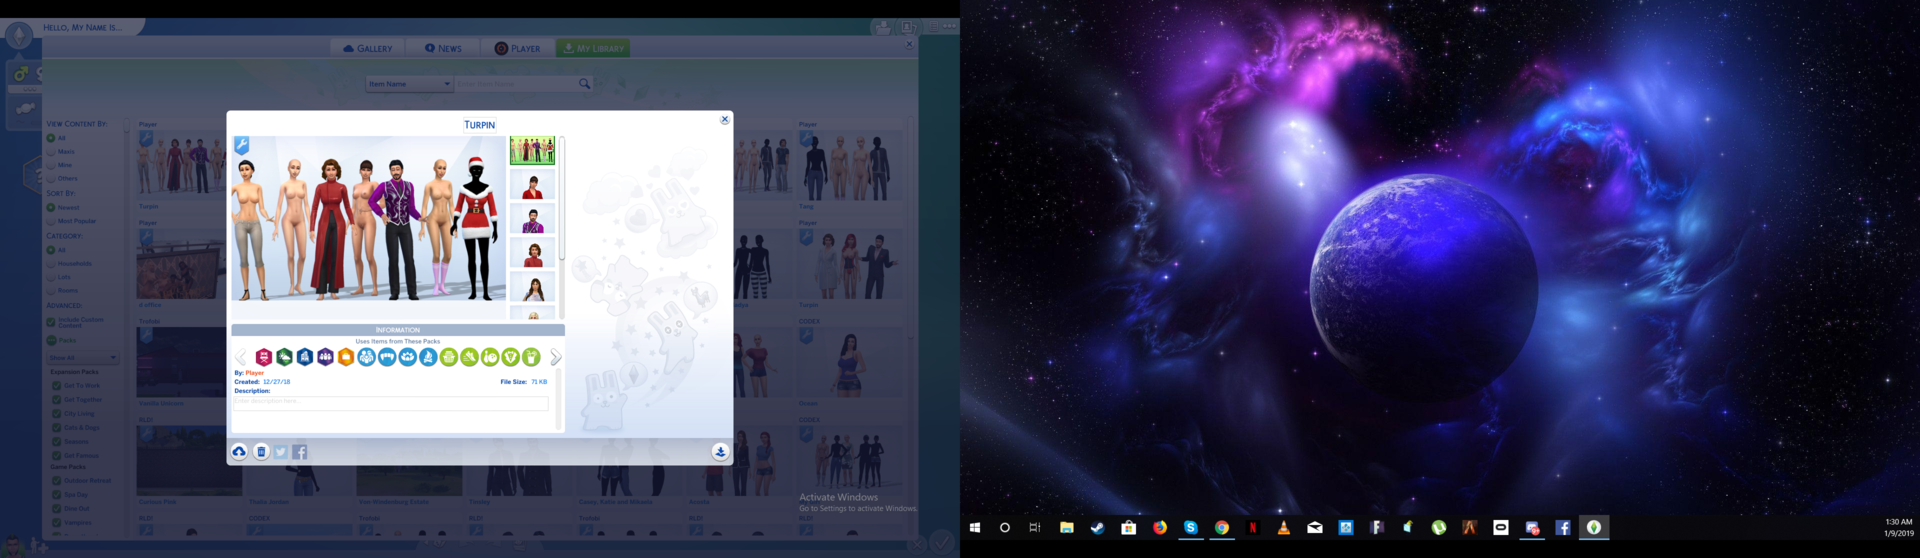The height and width of the screenshot is (558, 1920).
Task: Uncheck the Seasons pack filter
Action: [57, 442]
